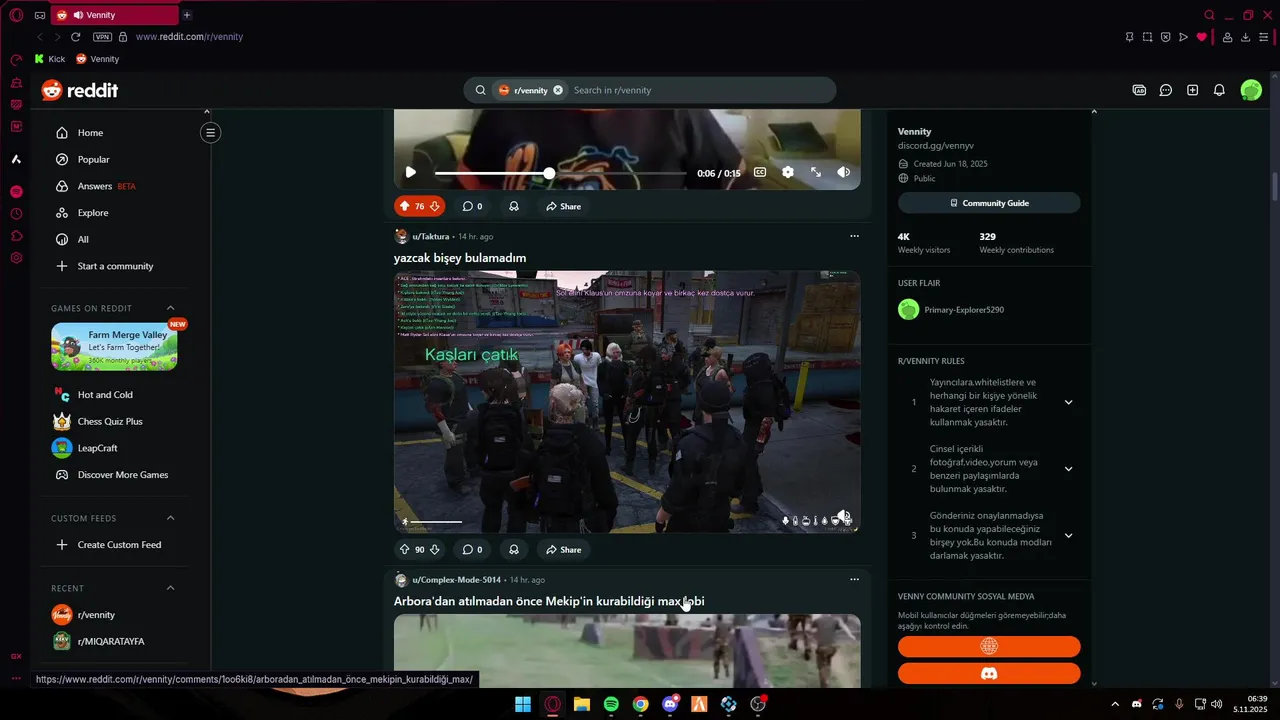1280x720 pixels.
Task: Remove the r/vennity search filter chip
Action: (x=558, y=90)
